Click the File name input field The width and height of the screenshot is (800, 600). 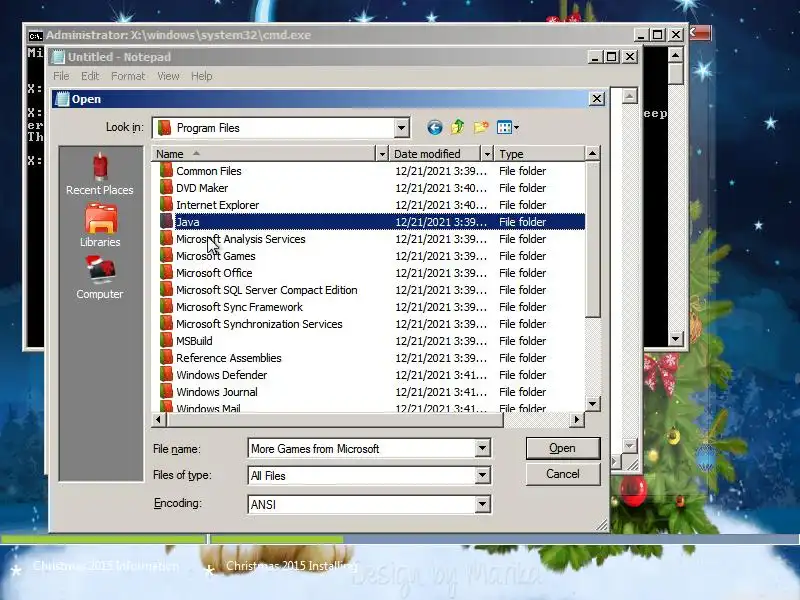(362, 448)
